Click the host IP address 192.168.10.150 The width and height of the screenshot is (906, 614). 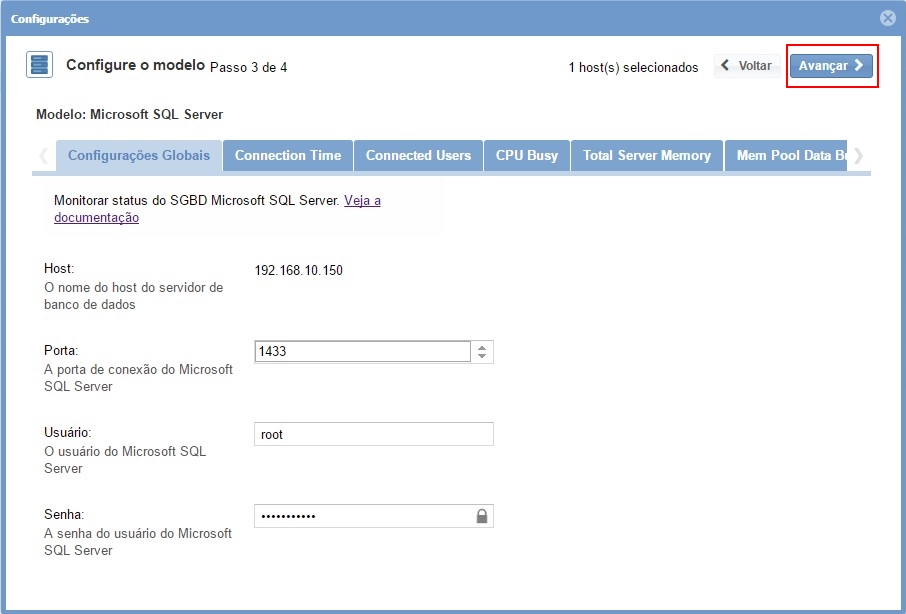[298, 270]
